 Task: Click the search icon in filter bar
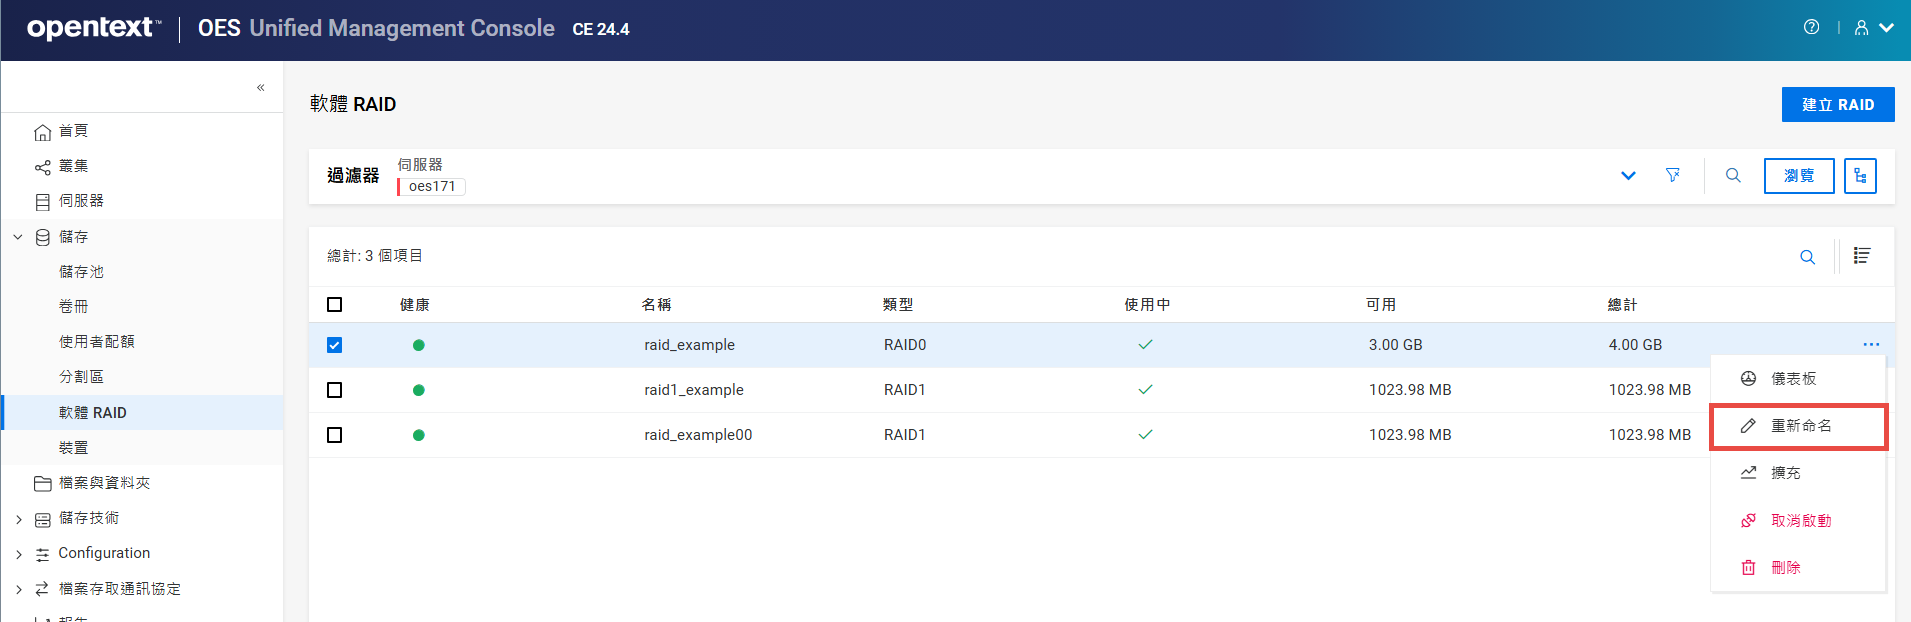pyautogui.click(x=1733, y=176)
